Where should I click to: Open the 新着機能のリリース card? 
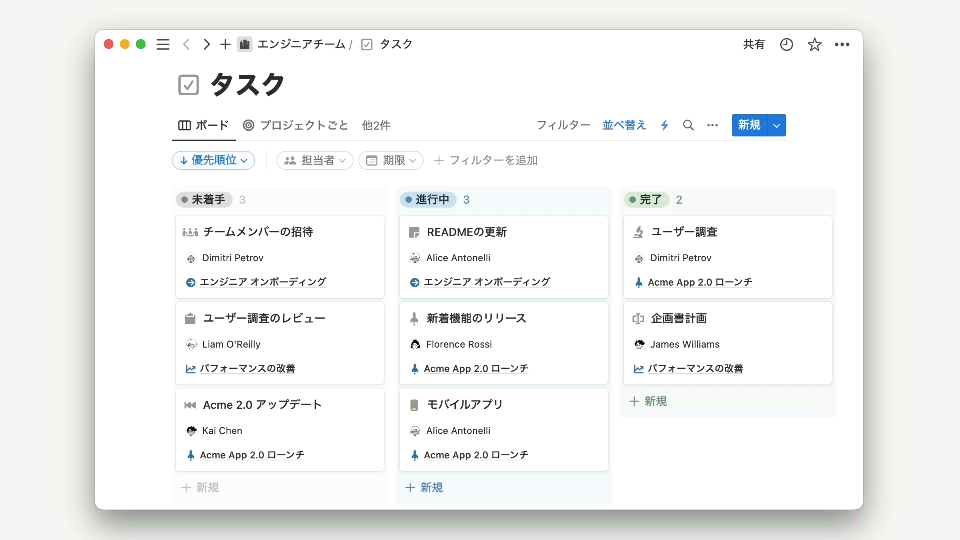504,343
